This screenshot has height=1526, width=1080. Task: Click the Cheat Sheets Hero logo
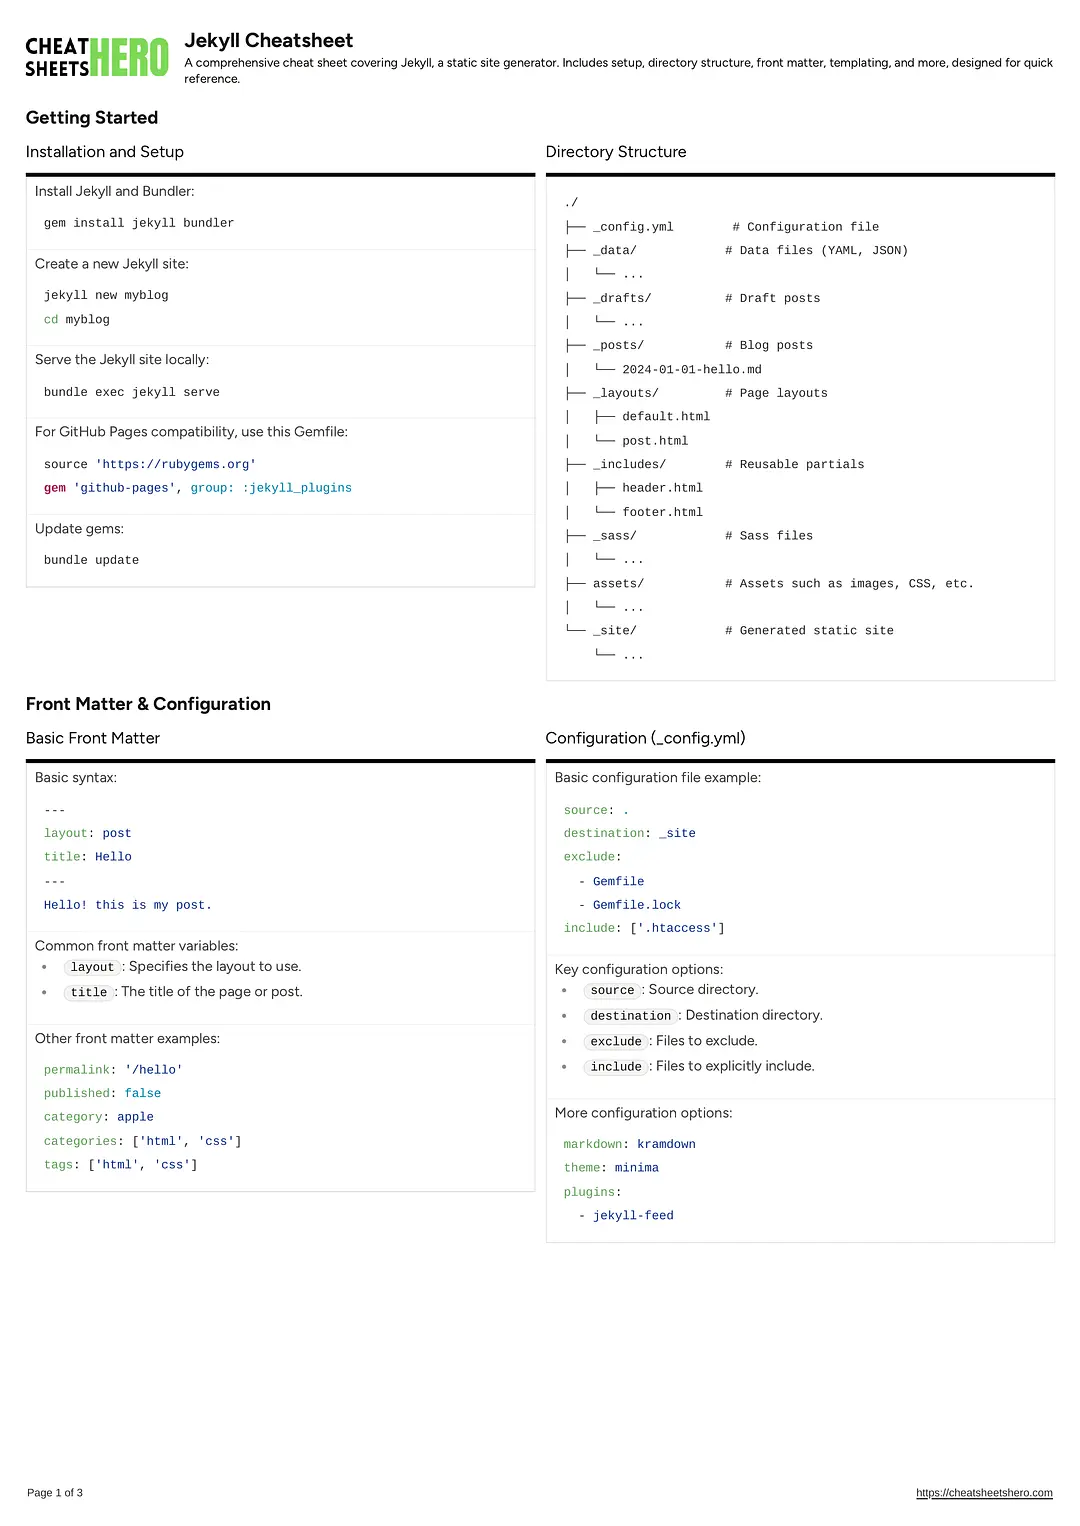[97, 57]
